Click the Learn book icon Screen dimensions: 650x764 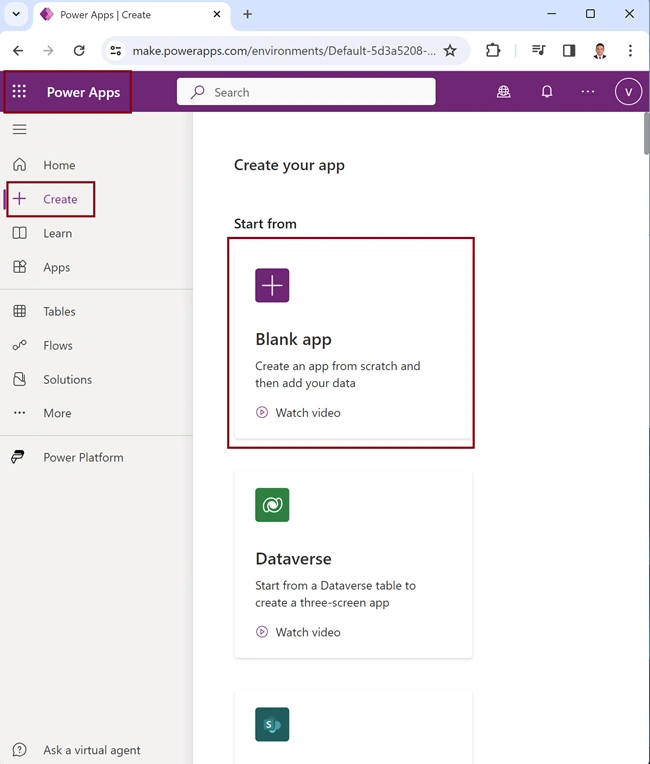point(19,233)
